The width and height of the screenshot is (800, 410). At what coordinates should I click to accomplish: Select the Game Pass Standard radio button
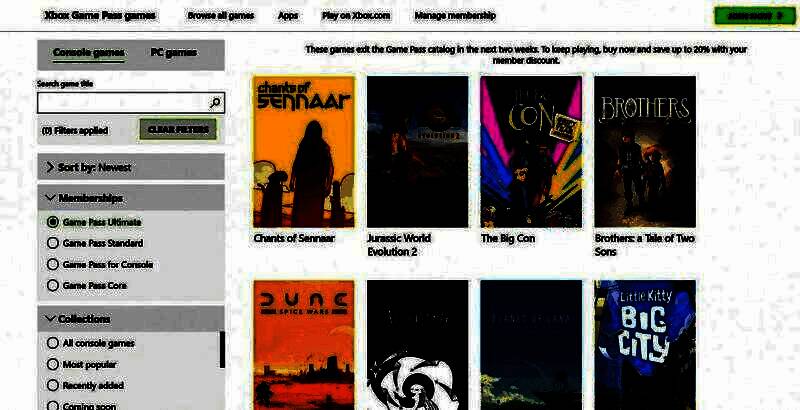[53, 243]
